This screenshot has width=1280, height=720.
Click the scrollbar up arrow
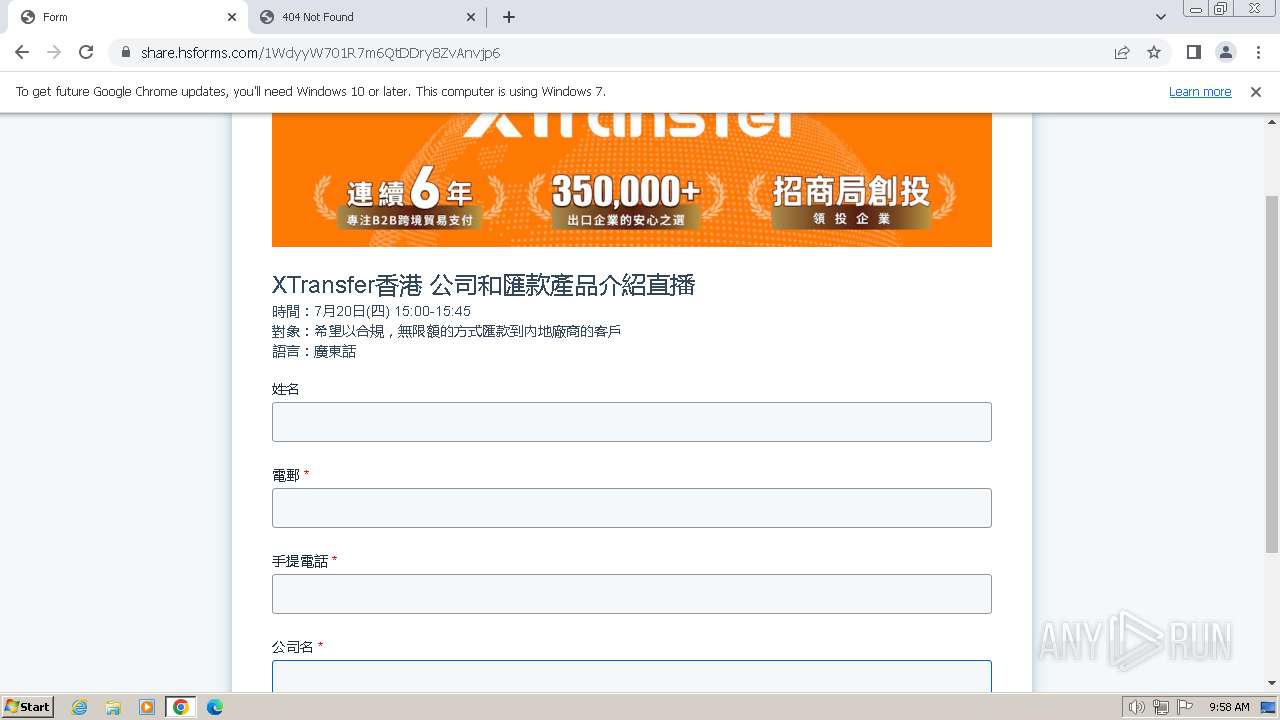(x=1272, y=121)
